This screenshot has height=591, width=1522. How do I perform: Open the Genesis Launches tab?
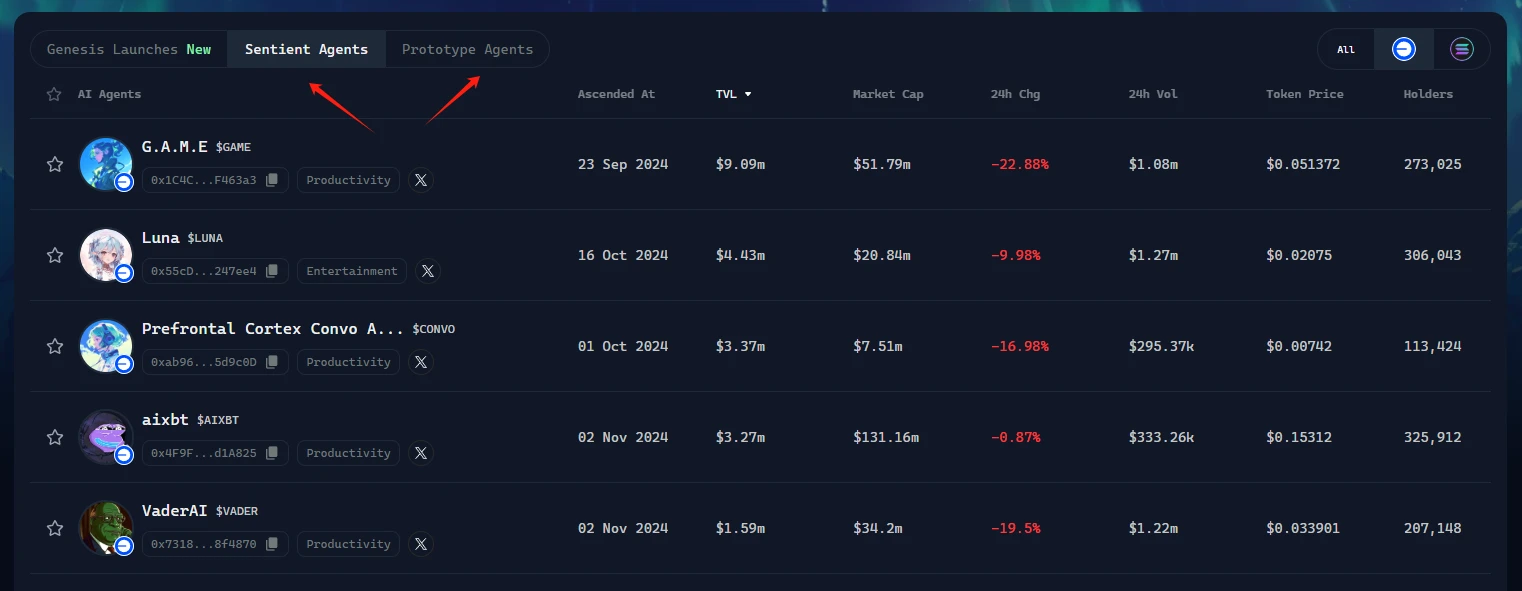[129, 49]
